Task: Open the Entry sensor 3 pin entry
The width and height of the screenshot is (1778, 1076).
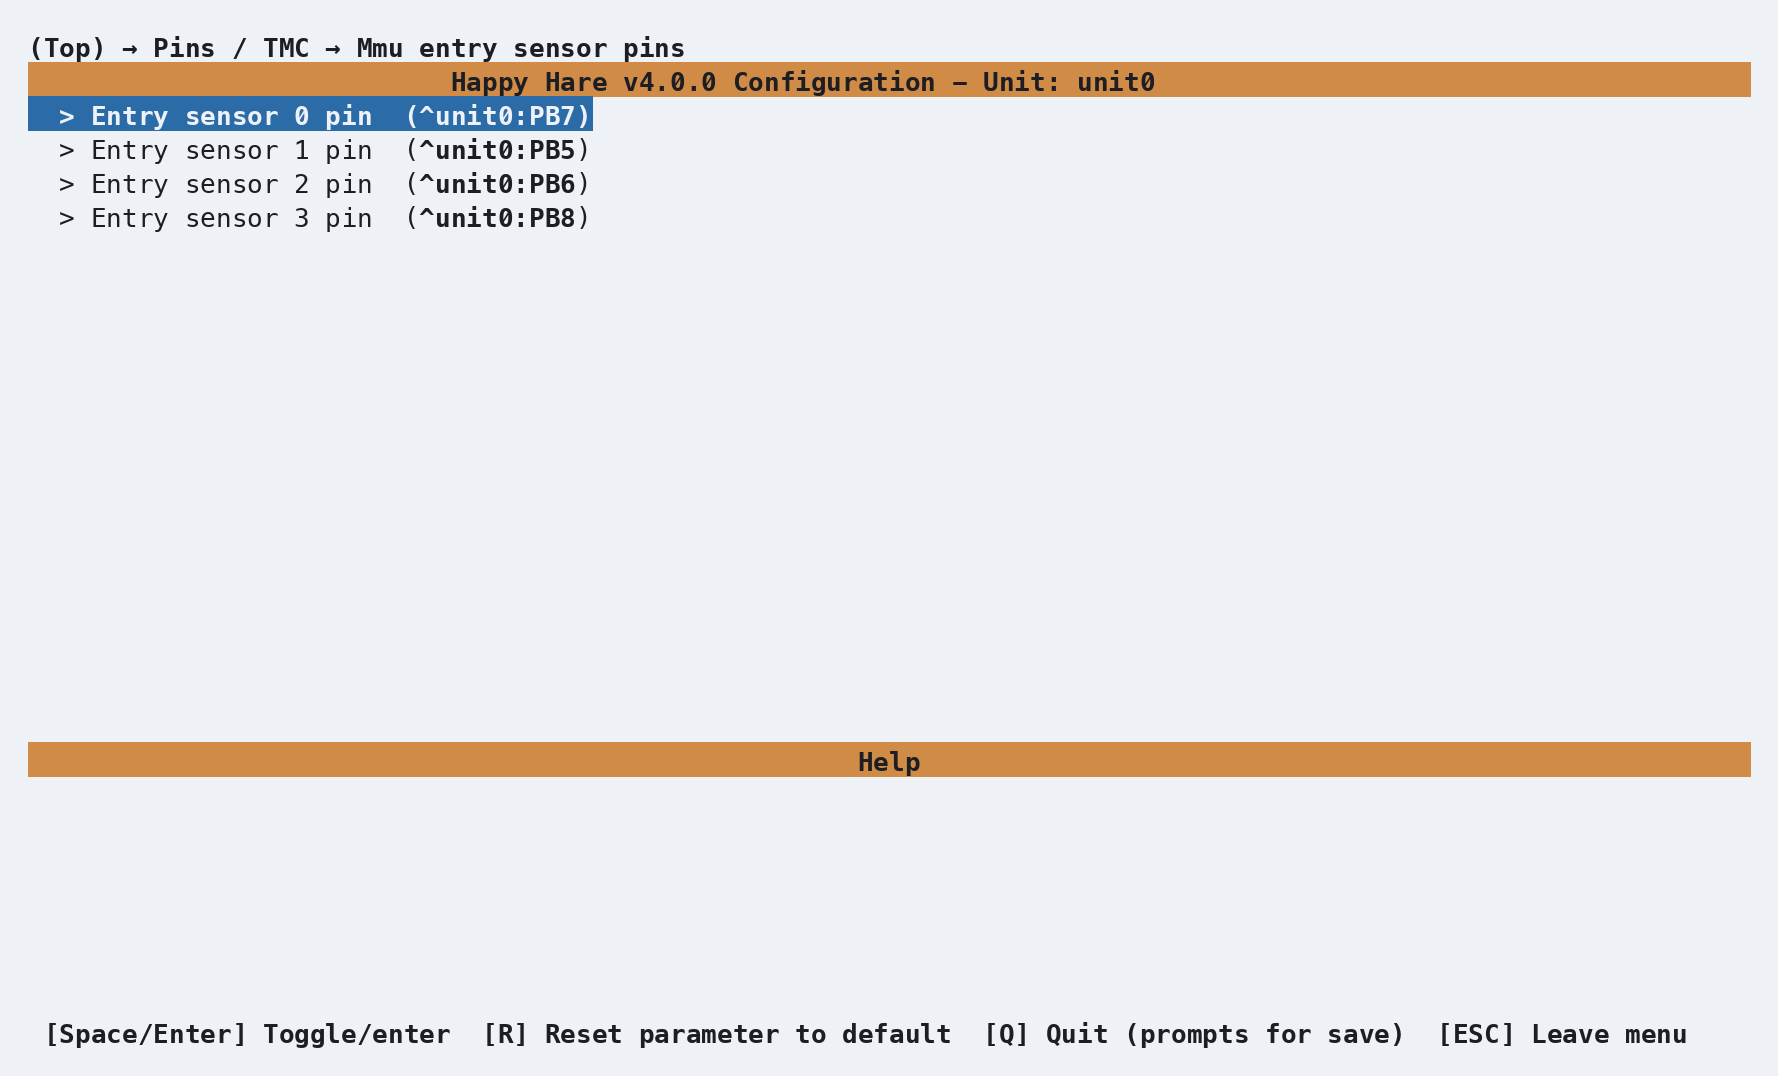Action: (310, 218)
